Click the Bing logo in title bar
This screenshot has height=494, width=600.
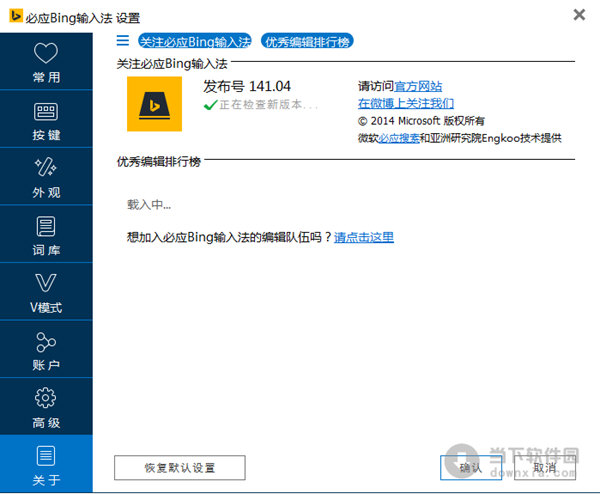(x=16, y=16)
